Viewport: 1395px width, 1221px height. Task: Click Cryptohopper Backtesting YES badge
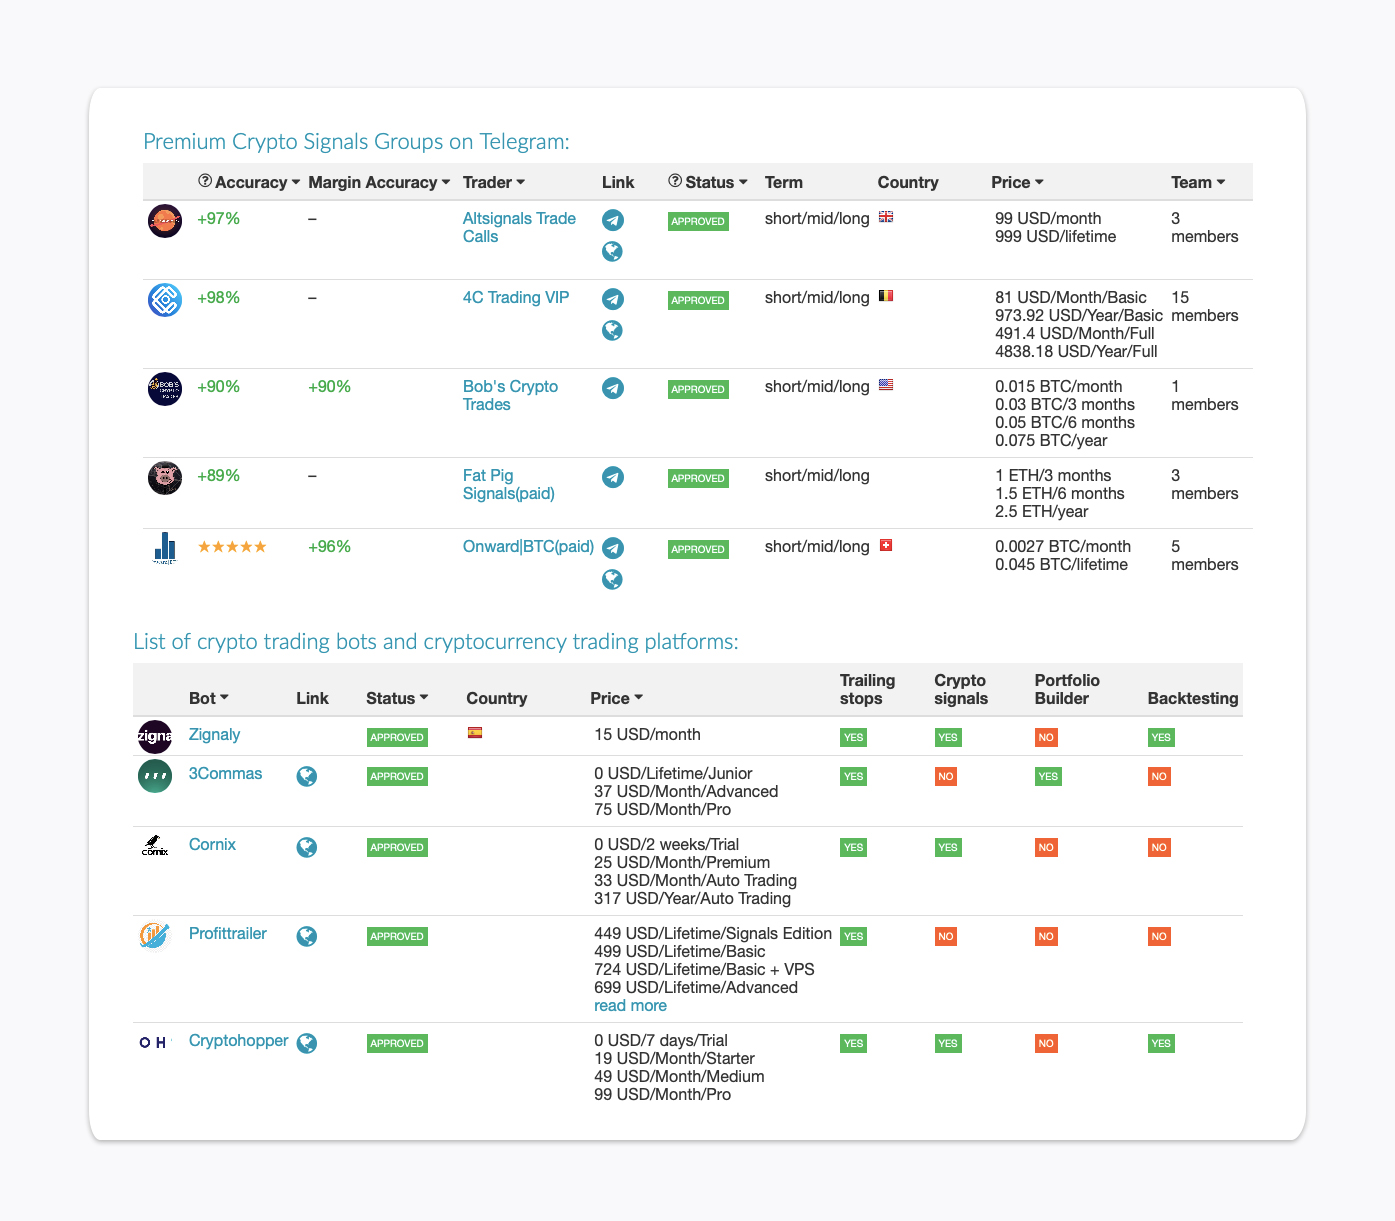1161,1043
